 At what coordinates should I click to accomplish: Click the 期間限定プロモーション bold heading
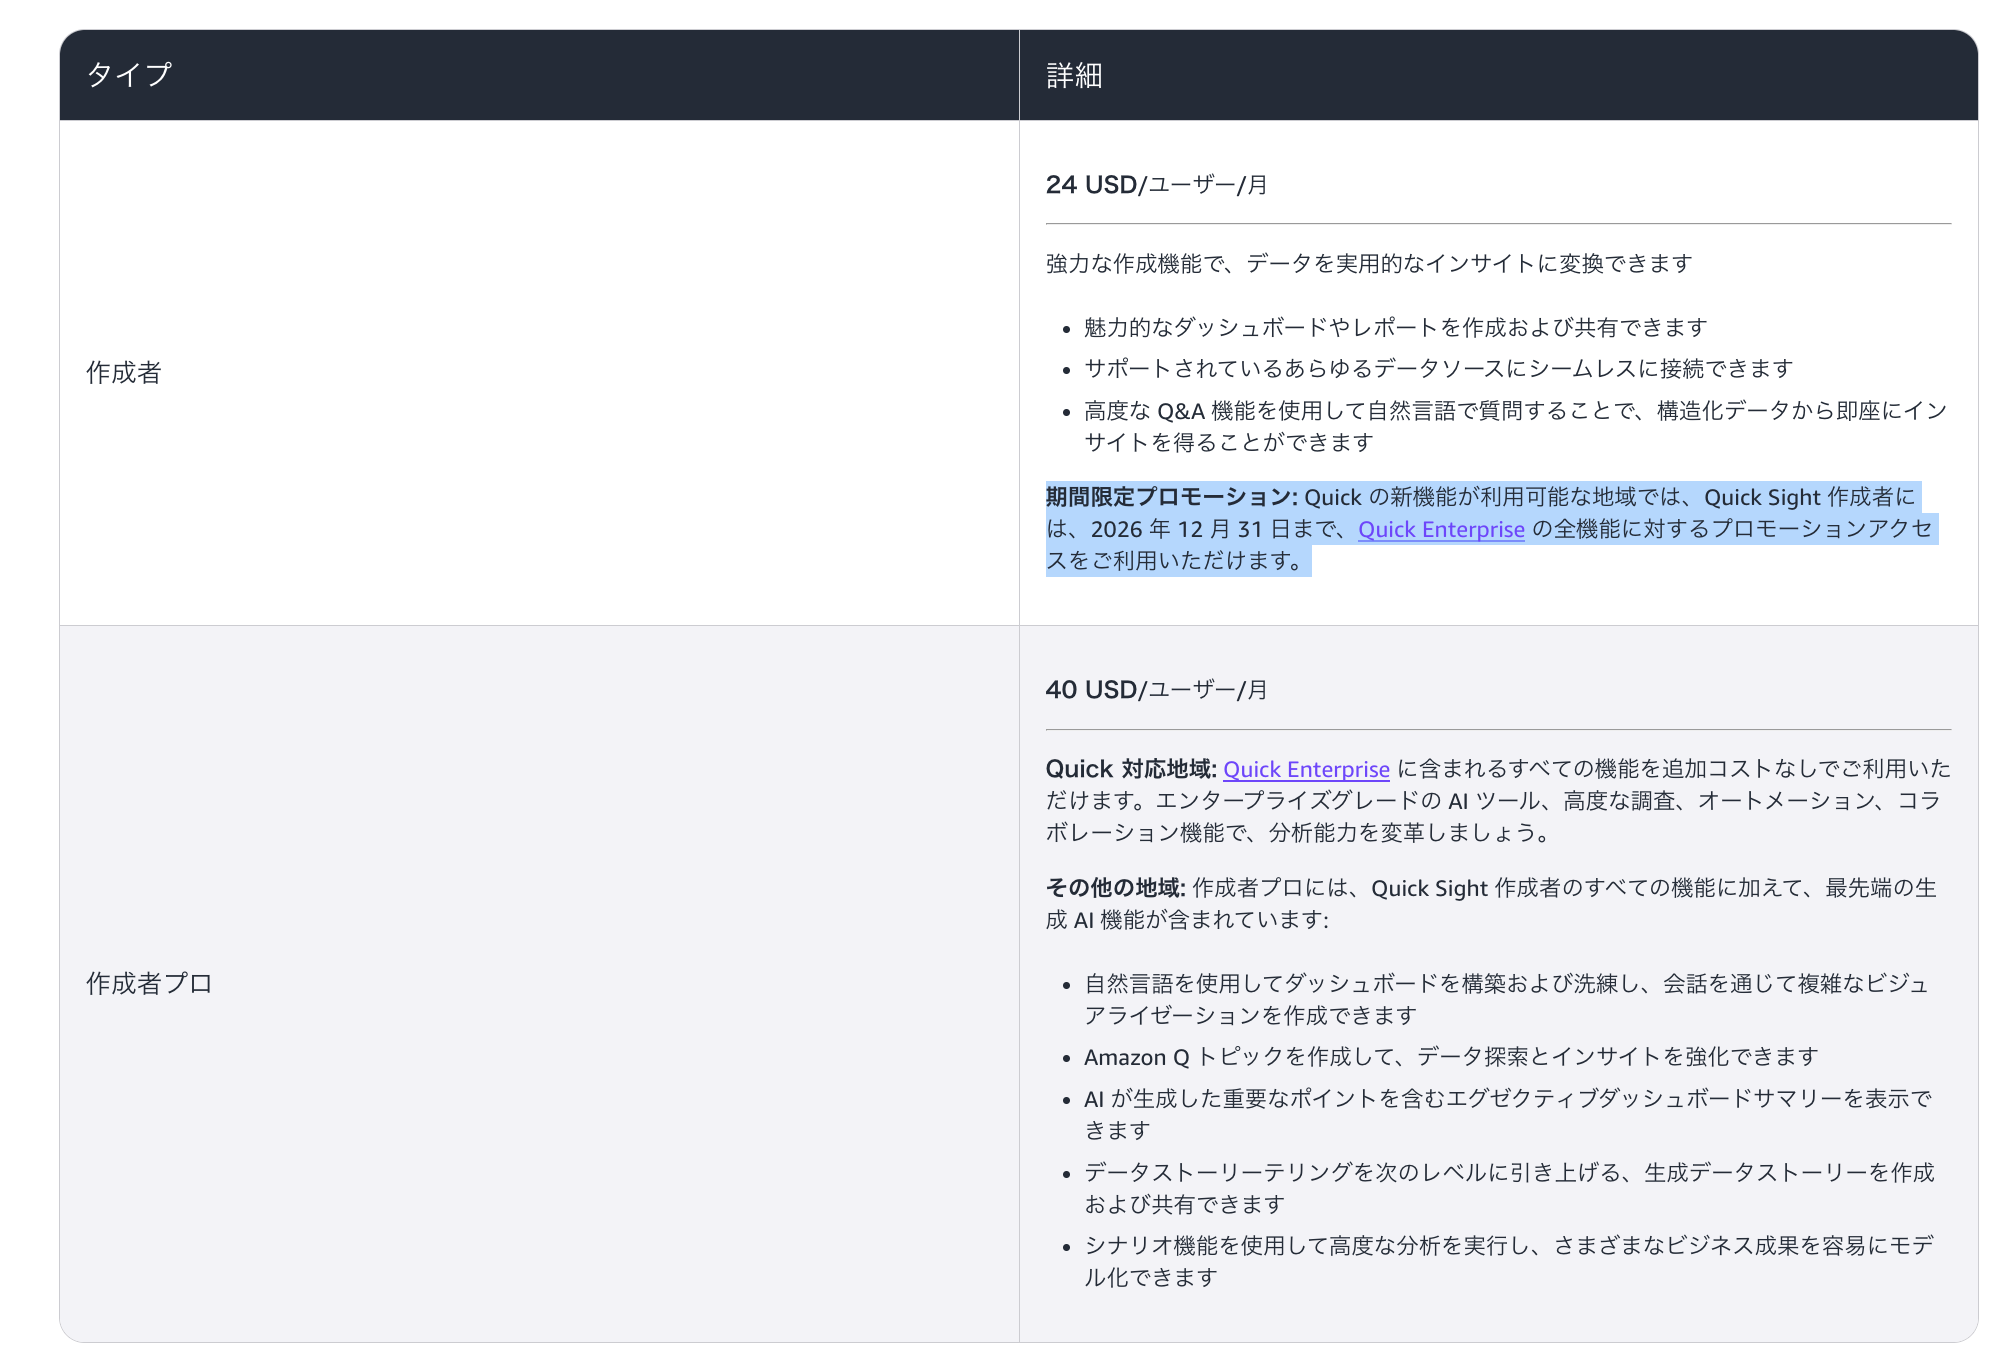click(x=1172, y=497)
